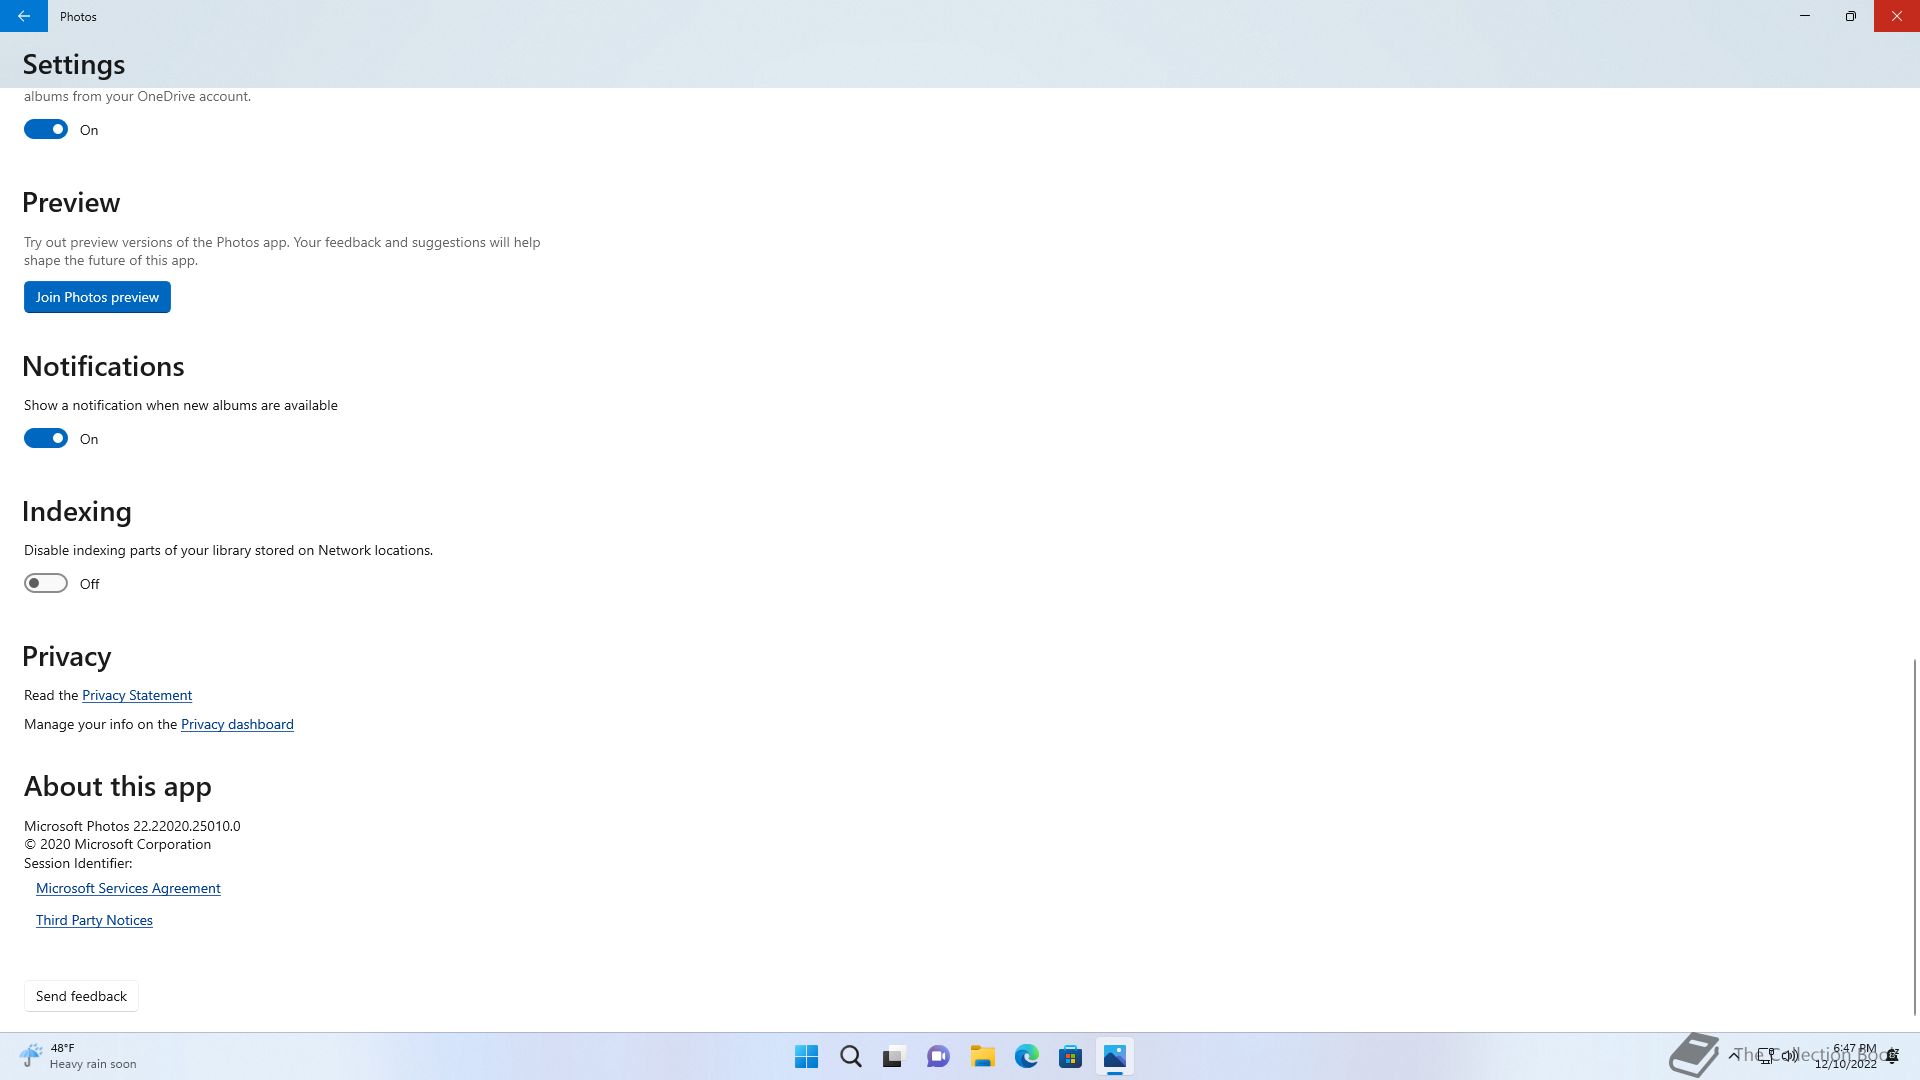Image resolution: width=1920 pixels, height=1080 pixels.
Task: Click Join Photos preview button
Action: click(x=97, y=297)
